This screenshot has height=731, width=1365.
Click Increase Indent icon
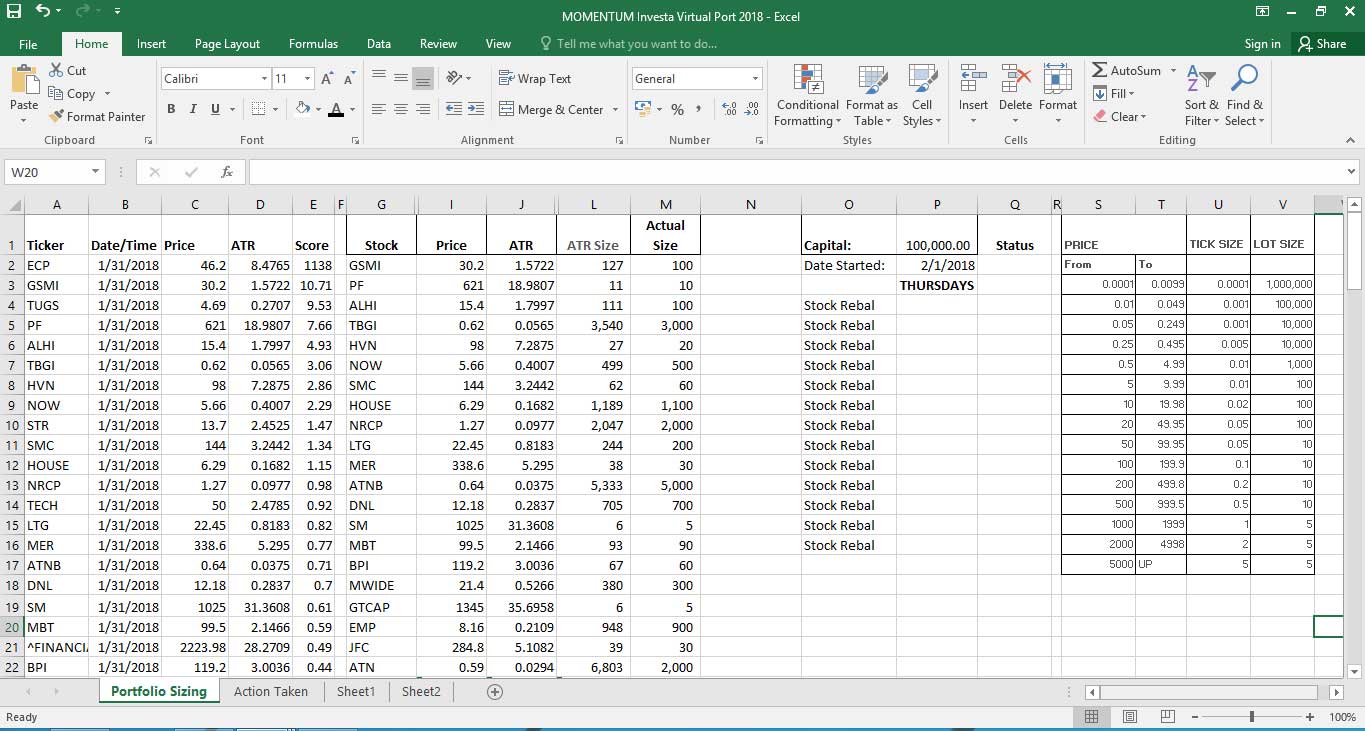tap(475, 109)
